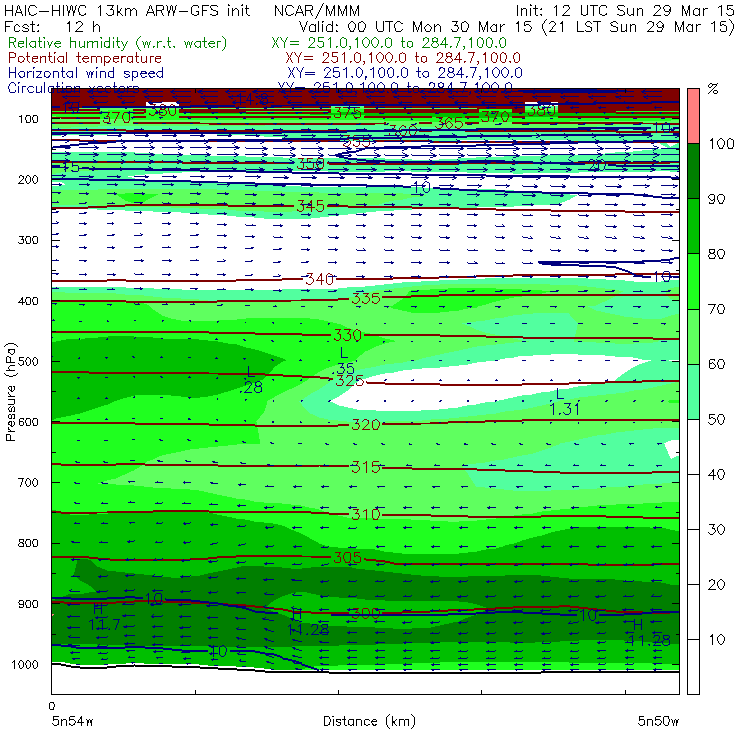The image size is (740, 740).
Task: Click the 80–90% green colorbar segment
Action: (x=693, y=226)
